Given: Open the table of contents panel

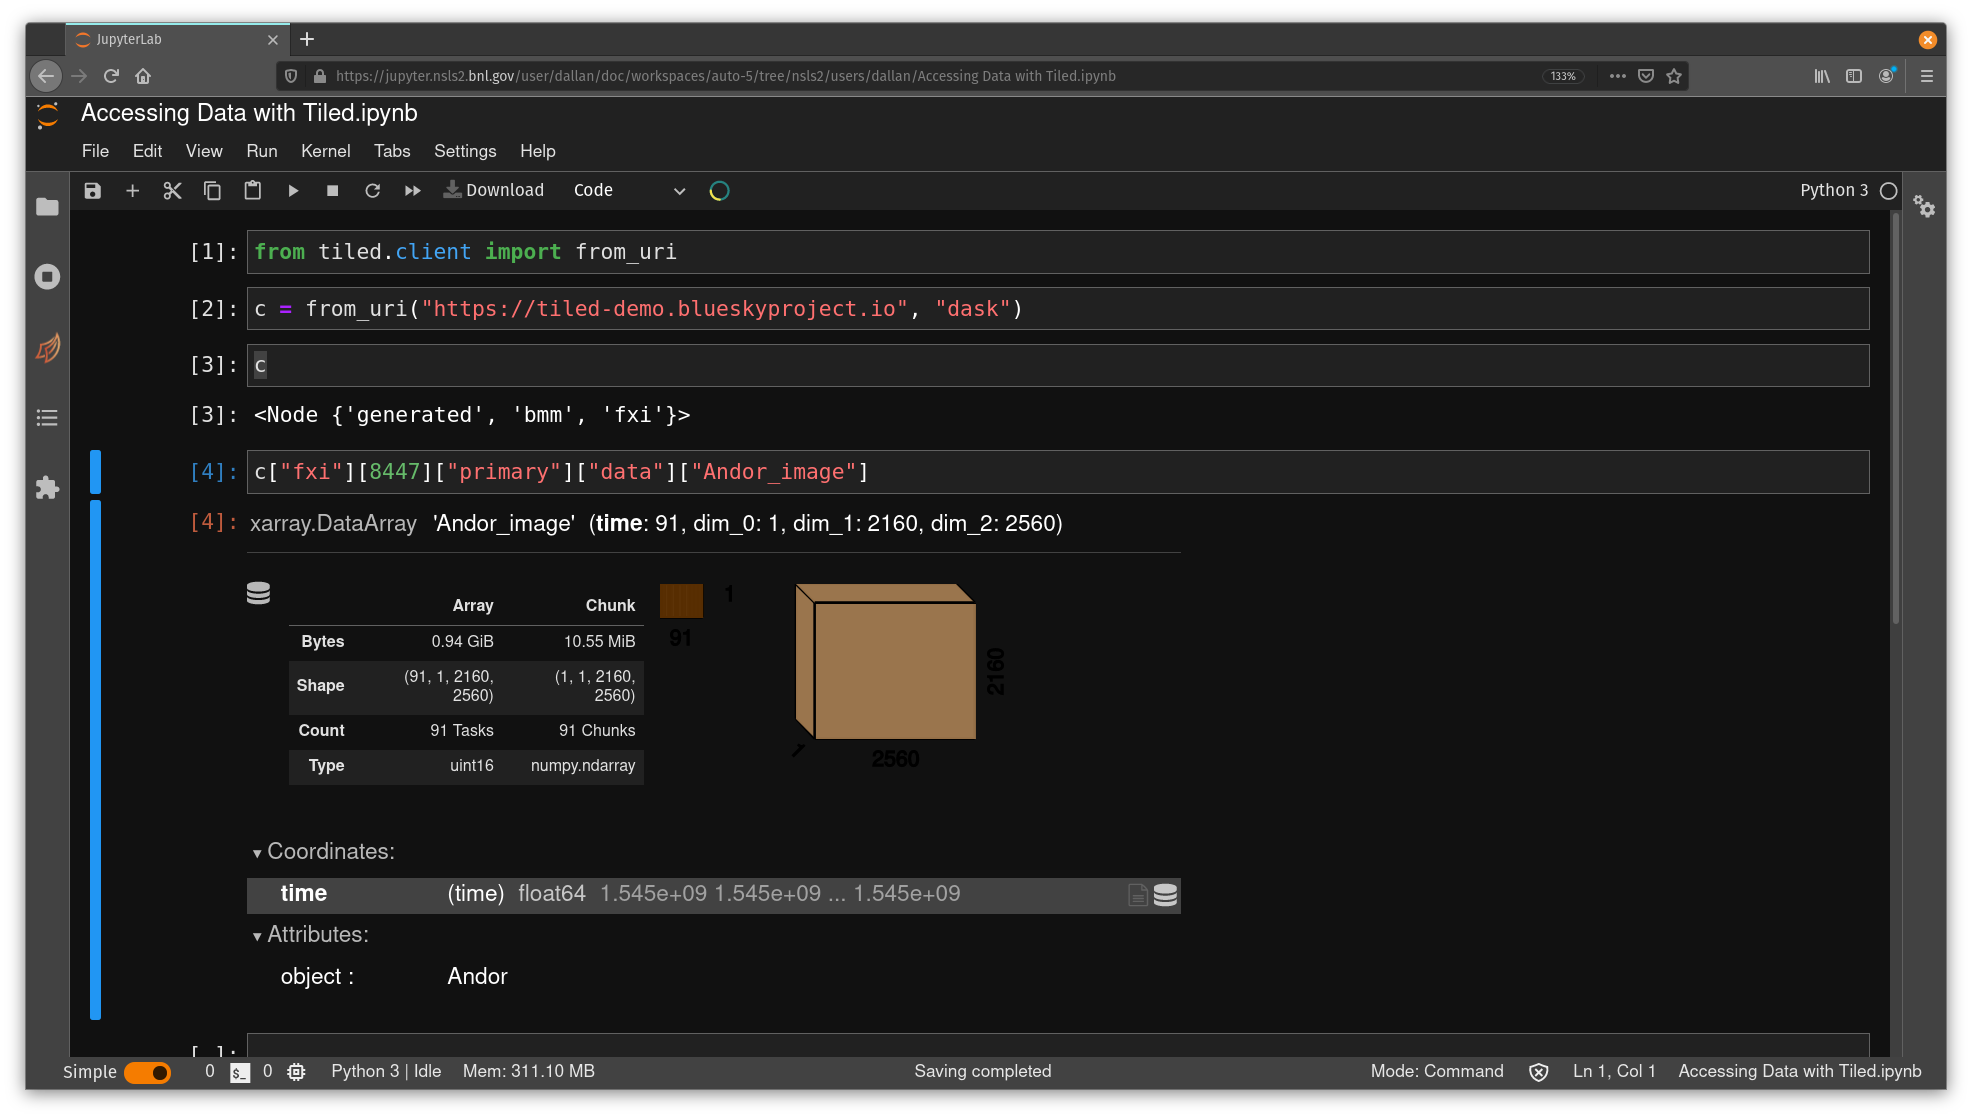Looking at the screenshot, I should [47, 418].
